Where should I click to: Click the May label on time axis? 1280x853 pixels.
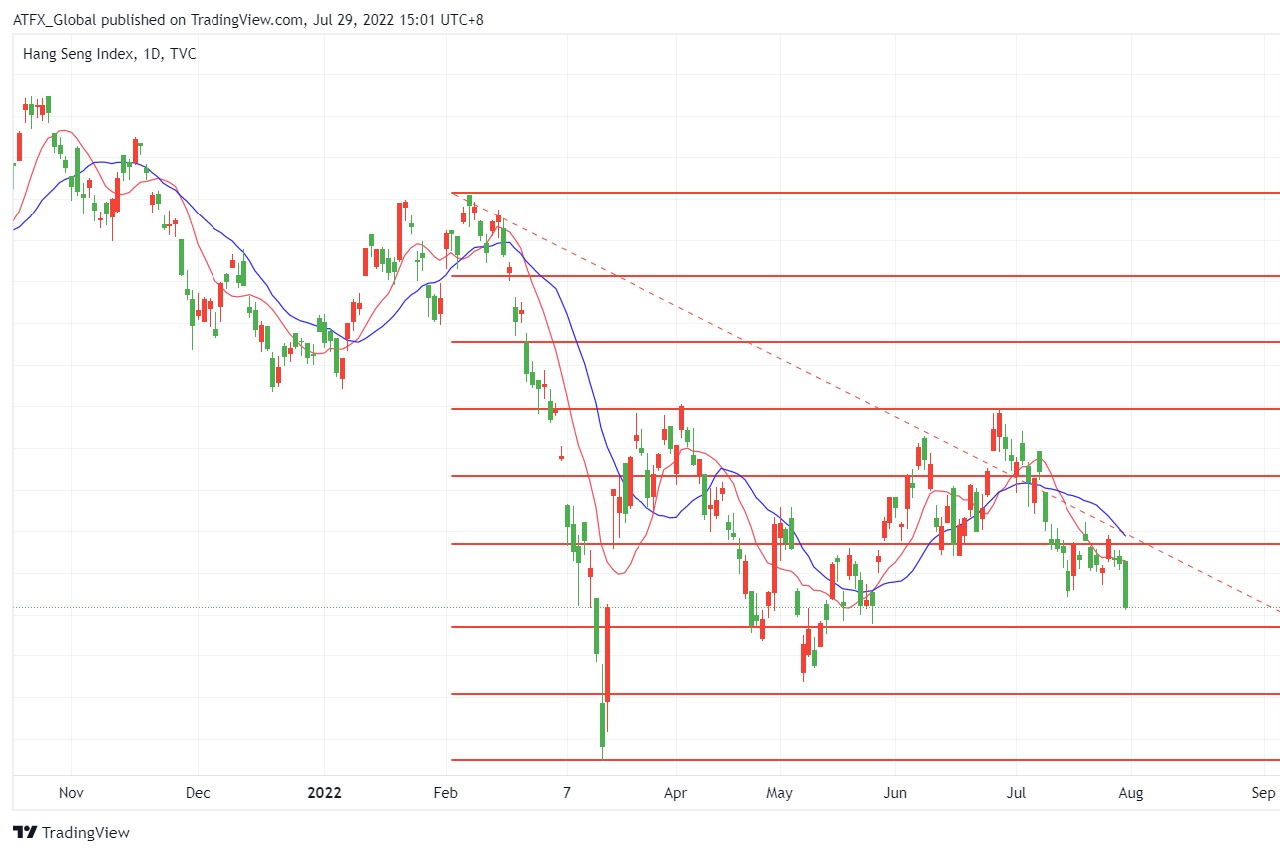[779, 793]
